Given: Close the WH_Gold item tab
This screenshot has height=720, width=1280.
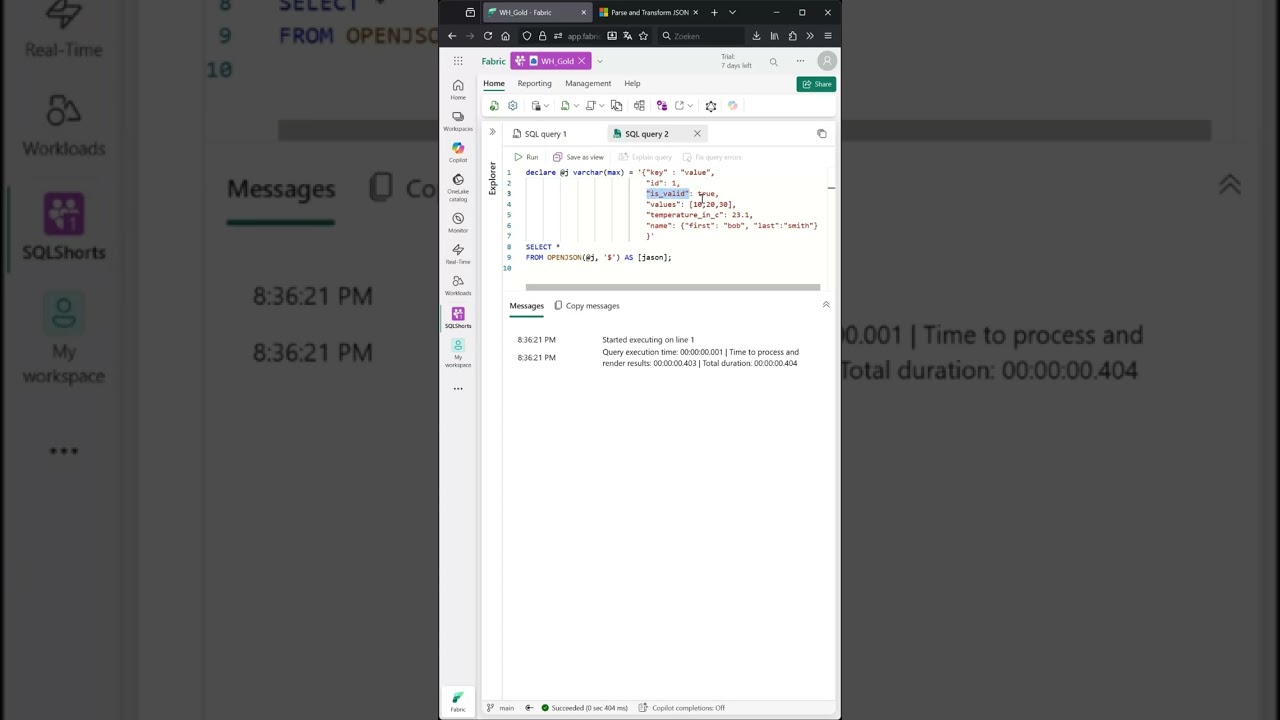Looking at the screenshot, I should click(581, 61).
